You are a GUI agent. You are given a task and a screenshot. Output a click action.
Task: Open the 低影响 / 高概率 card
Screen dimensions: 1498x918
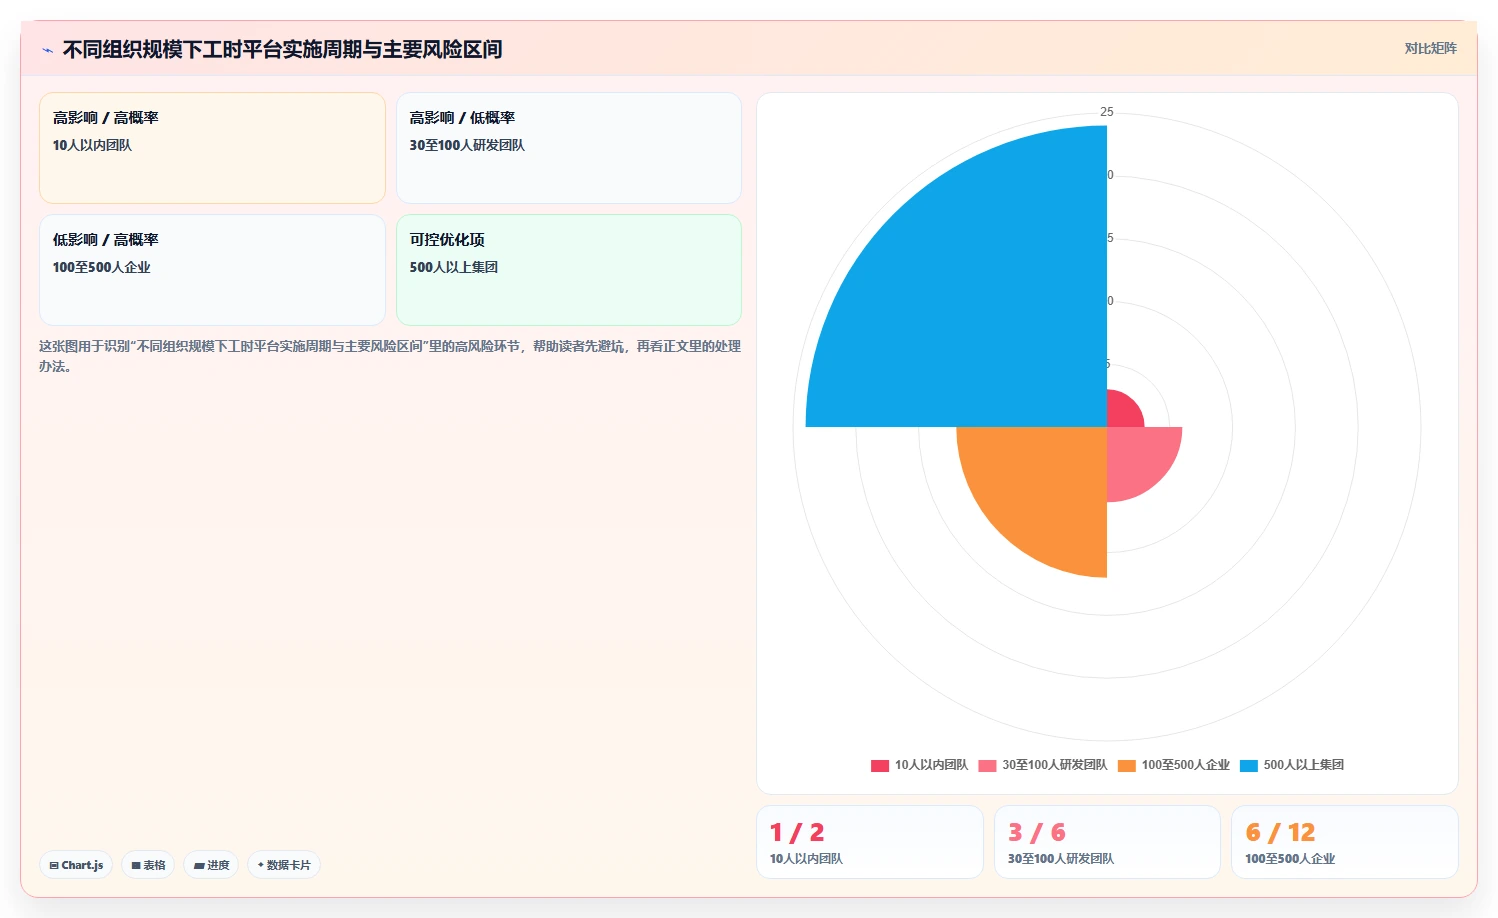click(x=212, y=270)
